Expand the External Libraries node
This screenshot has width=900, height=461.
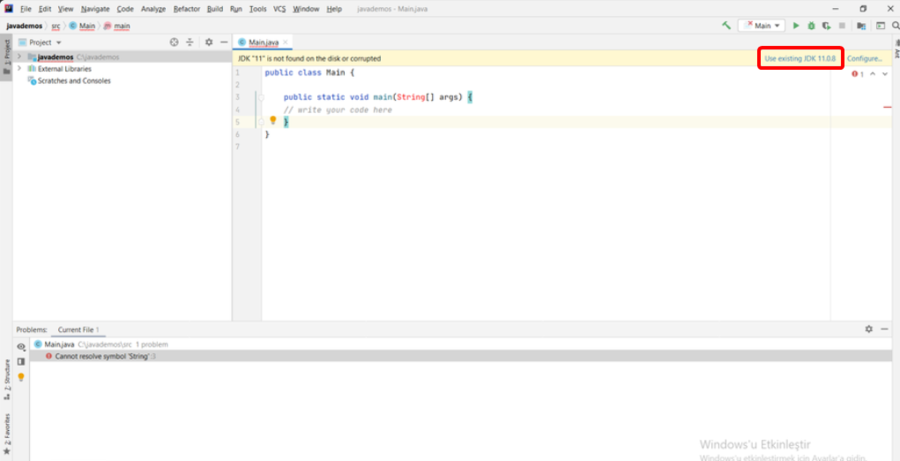20,68
